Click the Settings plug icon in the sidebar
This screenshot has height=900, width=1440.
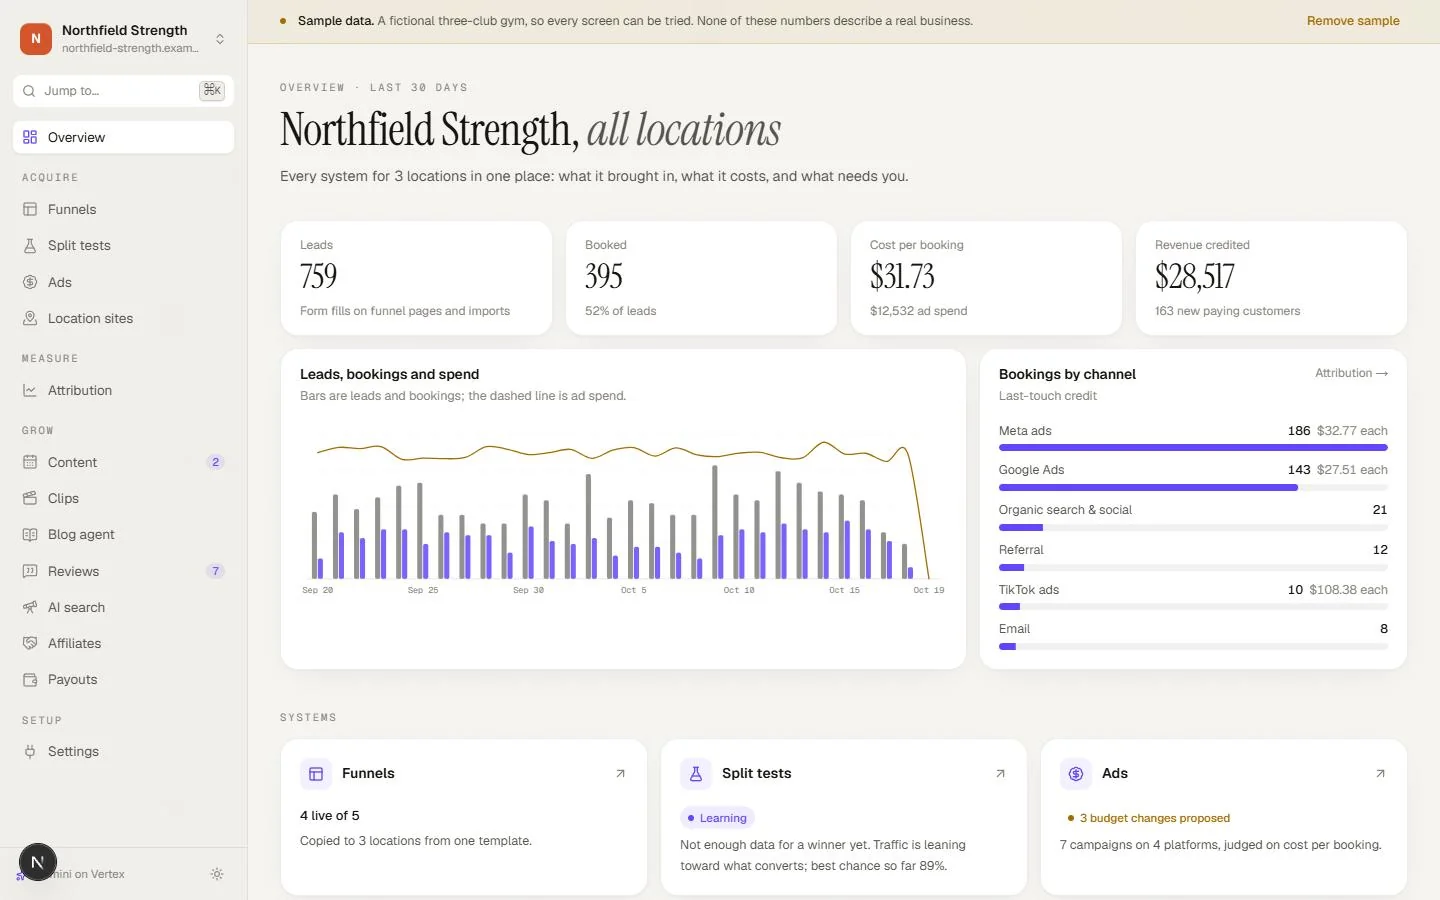click(30, 751)
